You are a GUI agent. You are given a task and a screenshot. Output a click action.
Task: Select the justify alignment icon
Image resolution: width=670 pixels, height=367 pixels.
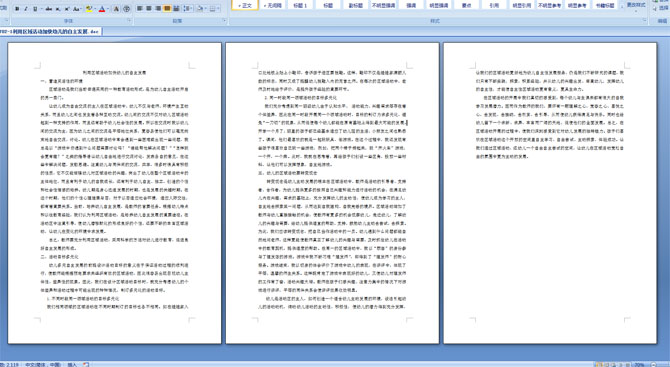pyautogui.click(x=167, y=9)
